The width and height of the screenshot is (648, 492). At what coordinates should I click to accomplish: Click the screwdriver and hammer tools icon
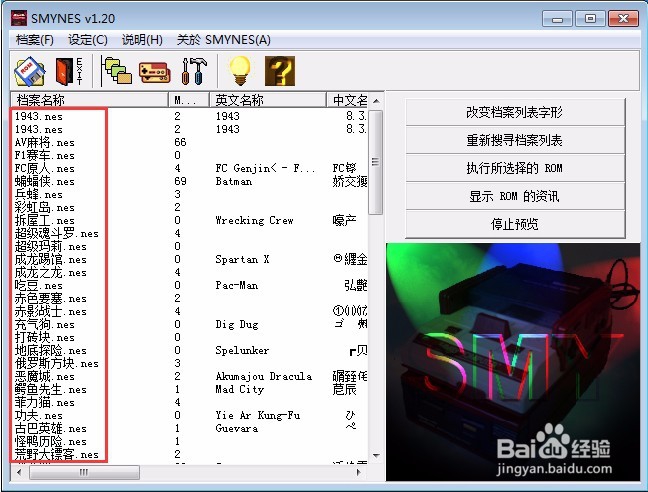(194, 71)
